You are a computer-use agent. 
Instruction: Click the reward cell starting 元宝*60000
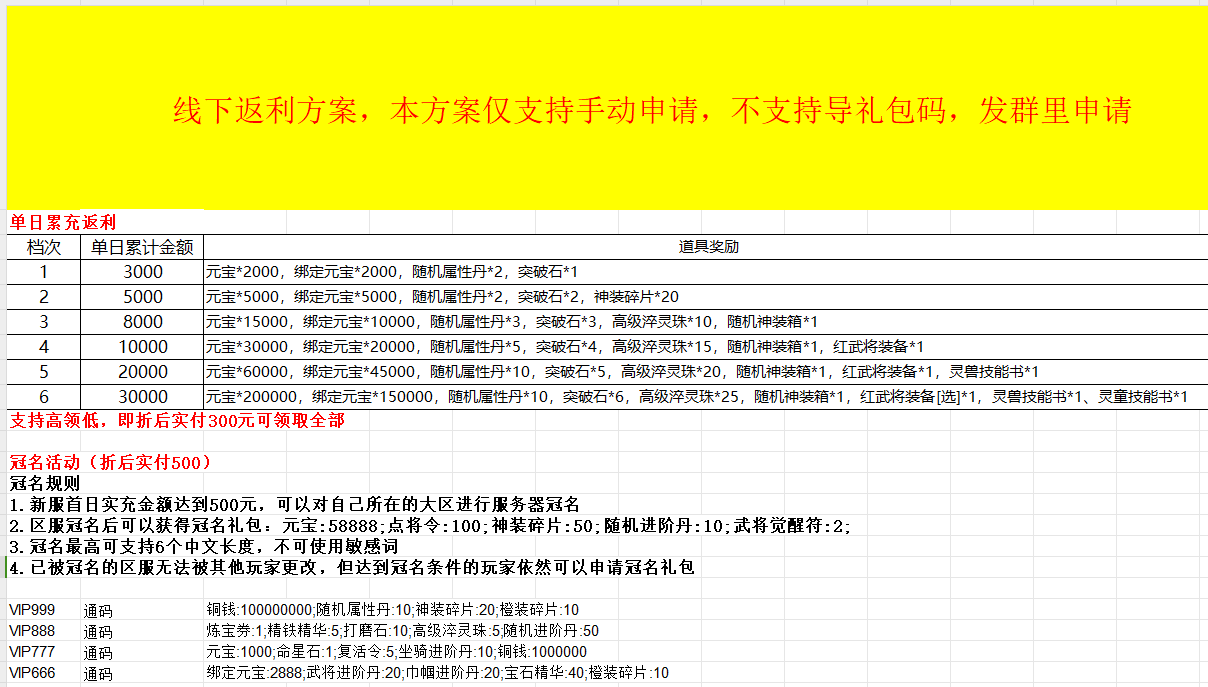[x=705, y=372]
